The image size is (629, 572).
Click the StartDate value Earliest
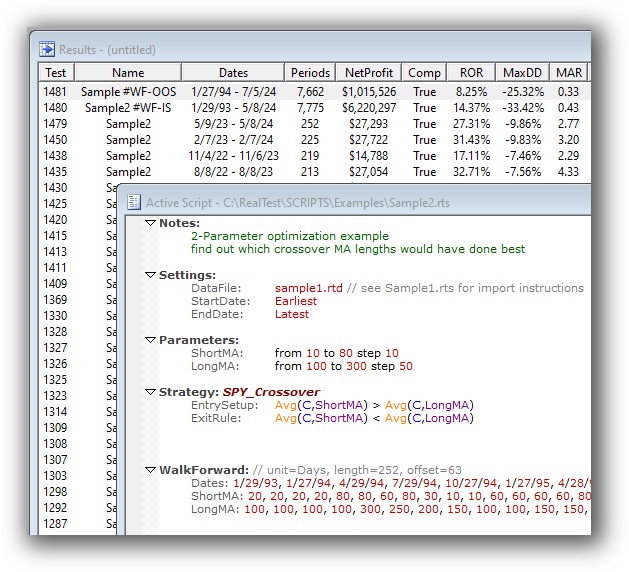(x=295, y=301)
